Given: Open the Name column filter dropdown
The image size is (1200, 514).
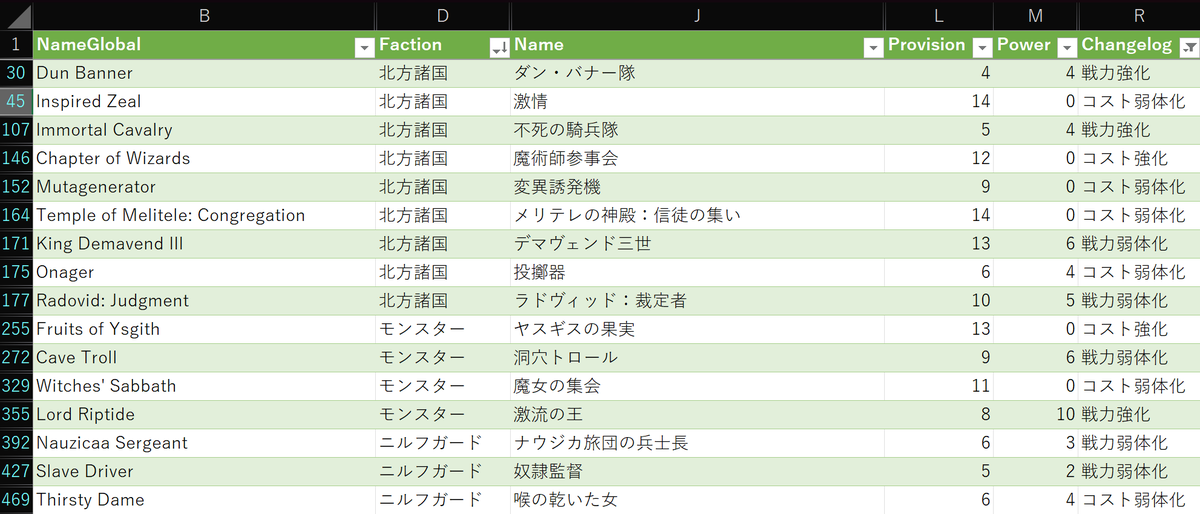Looking at the screenshot, I should tap(873, 46).
